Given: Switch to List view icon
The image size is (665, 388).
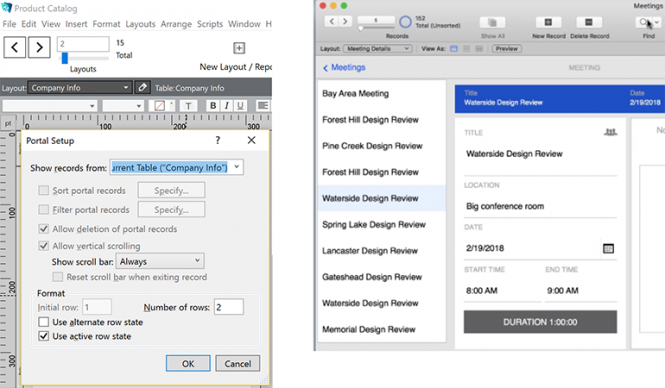Looking at the screenshot, I should coord(467,49).
